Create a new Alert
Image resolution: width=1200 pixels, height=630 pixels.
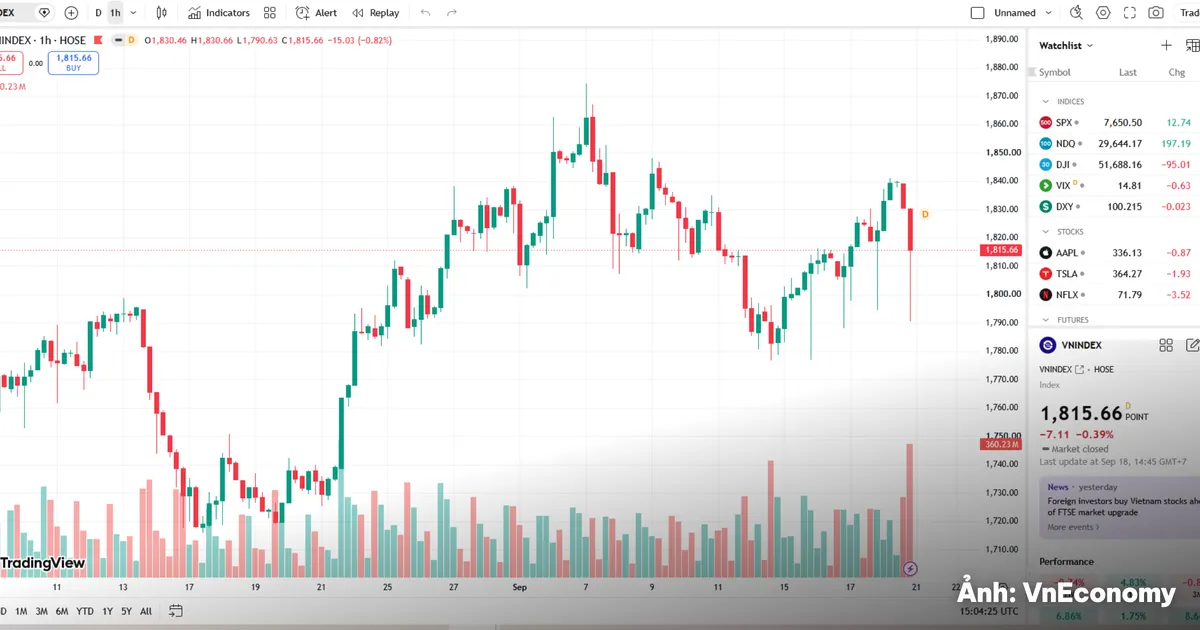point(316,13)
